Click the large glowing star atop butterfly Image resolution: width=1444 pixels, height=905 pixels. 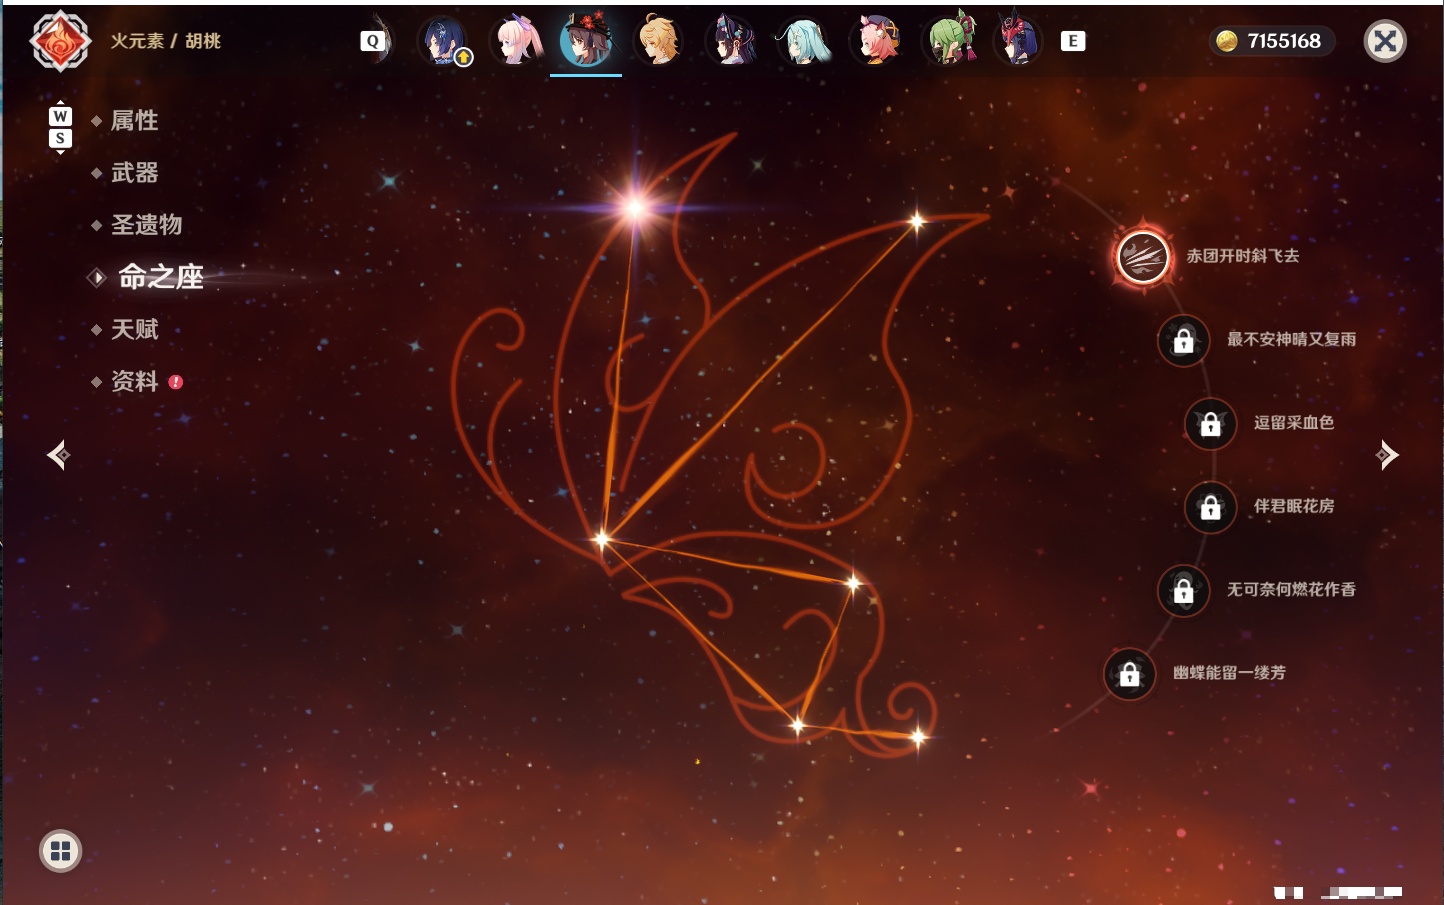pos(634,207)
